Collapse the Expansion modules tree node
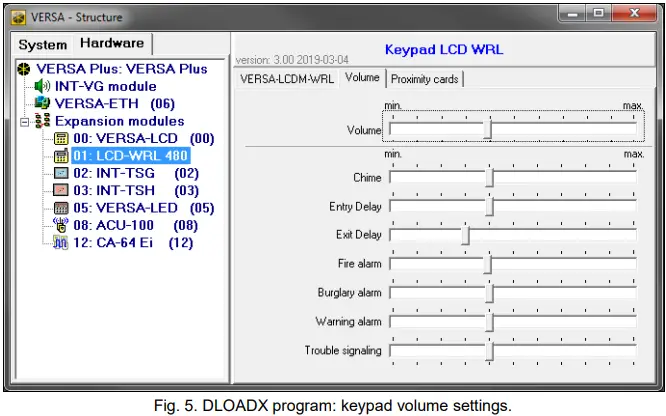 click(x=25, y=122)
